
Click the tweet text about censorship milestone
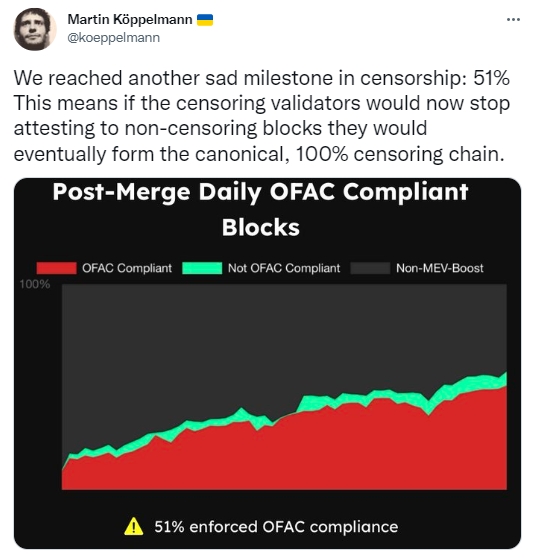tap(262, 116)
